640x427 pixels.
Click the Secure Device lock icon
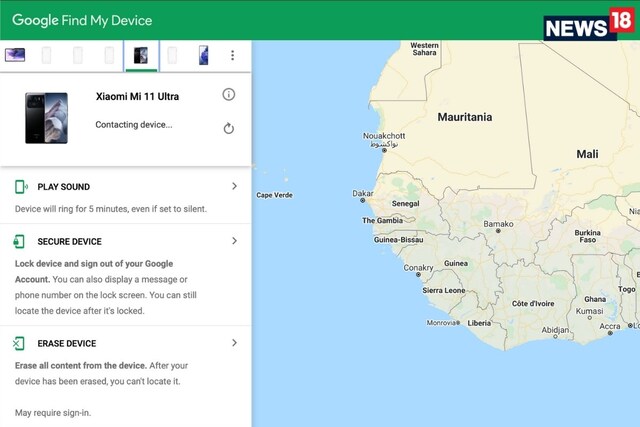[20, 242]
